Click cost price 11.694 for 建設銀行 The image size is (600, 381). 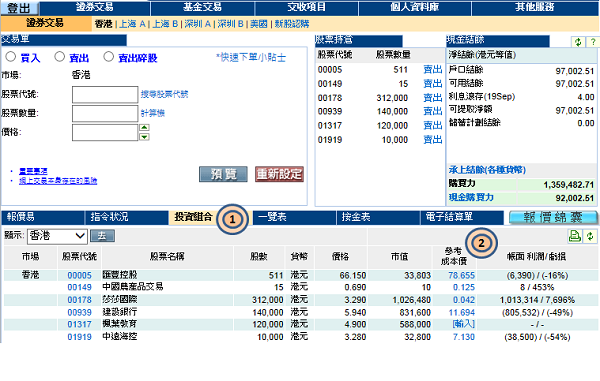[x=461, y=313]
